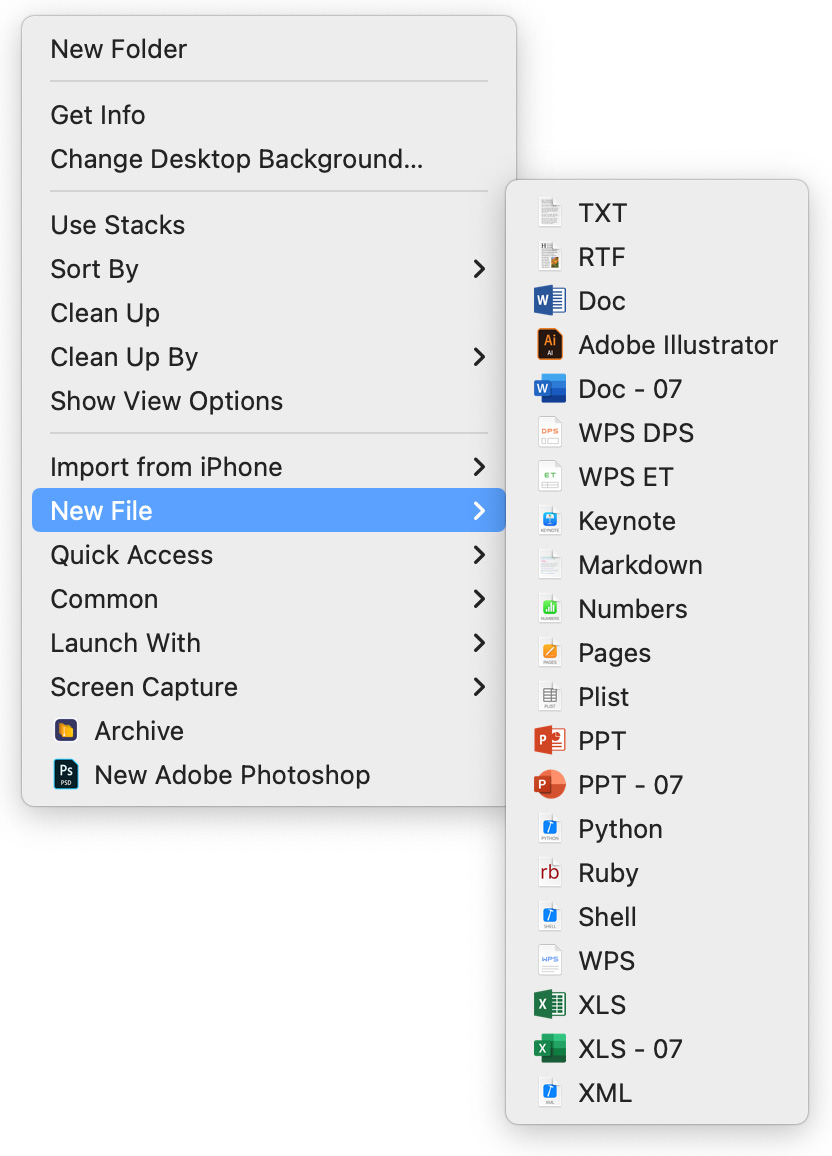
Task: Click the New Adobe Photoshop PSD icon
Action: [66, 775]
